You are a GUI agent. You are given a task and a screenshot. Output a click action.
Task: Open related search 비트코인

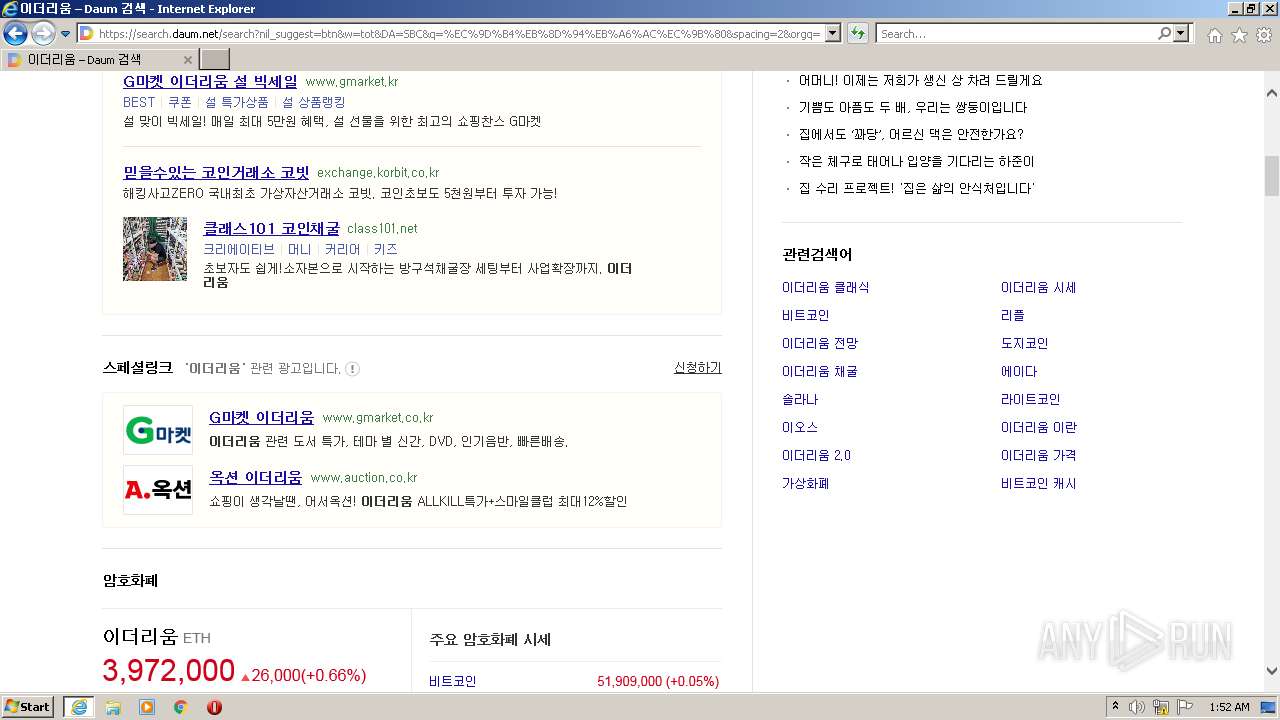coord(806,315)
